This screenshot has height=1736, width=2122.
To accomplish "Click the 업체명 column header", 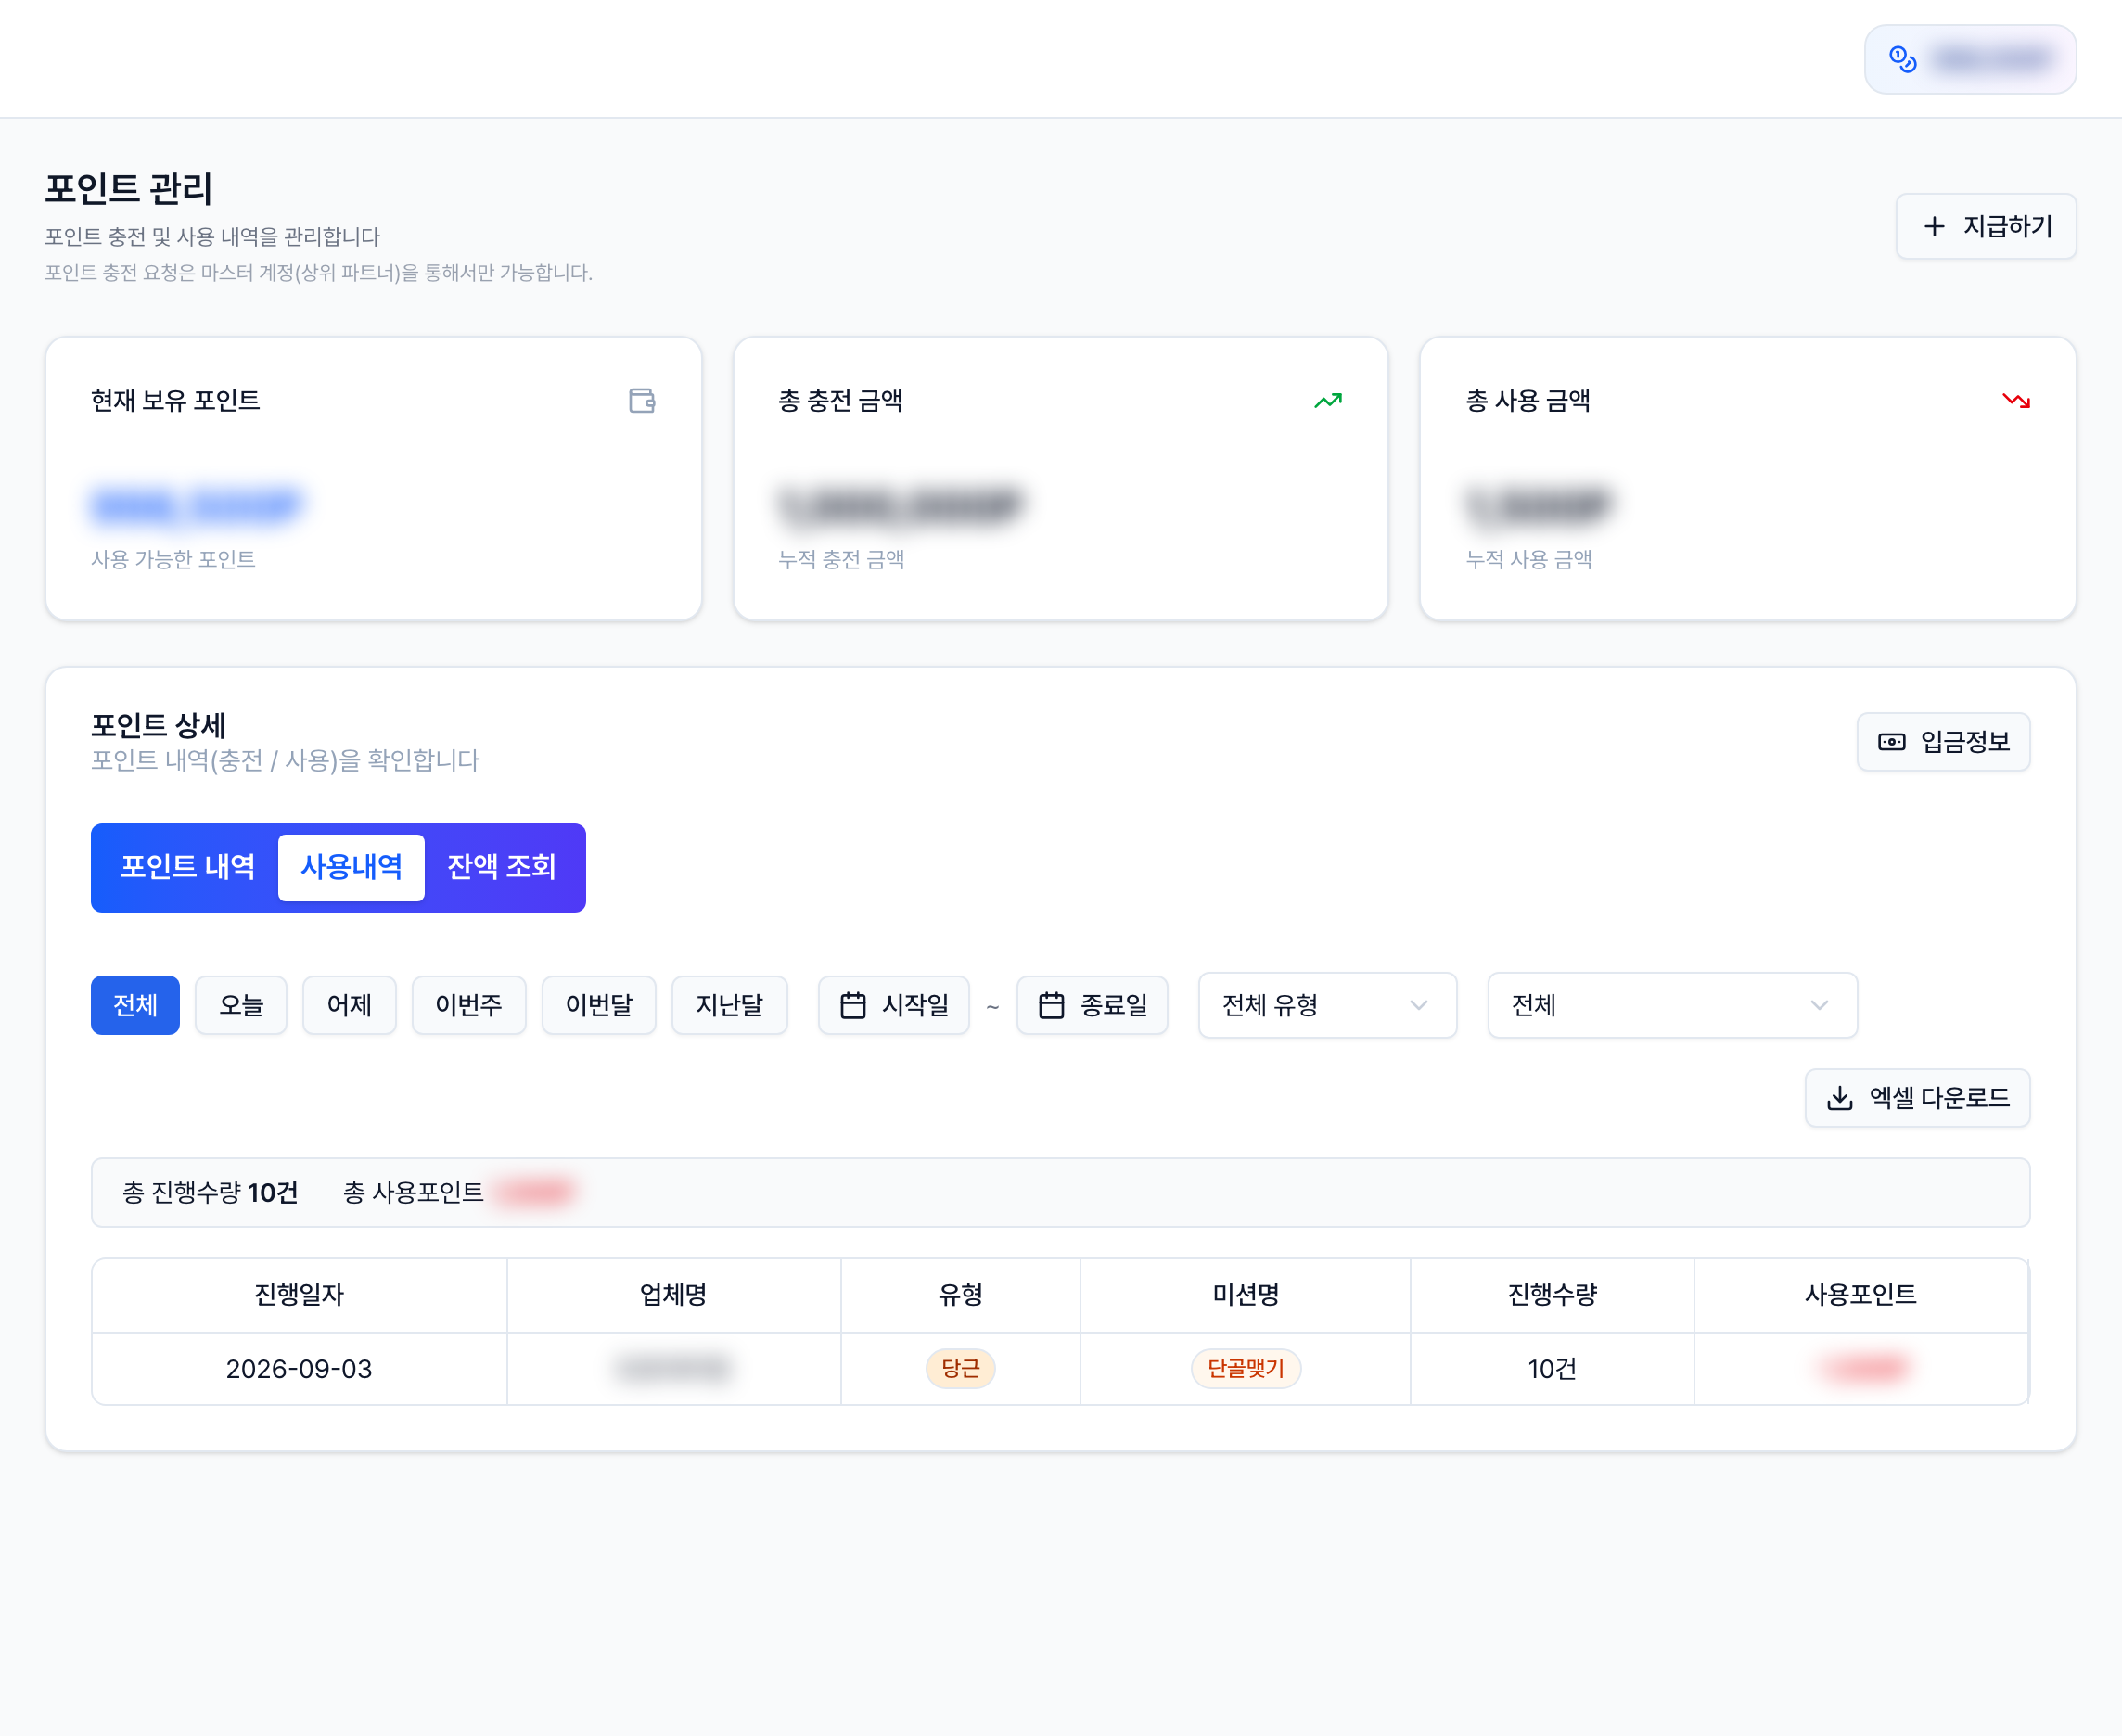I will click(x=673, y=1295).
